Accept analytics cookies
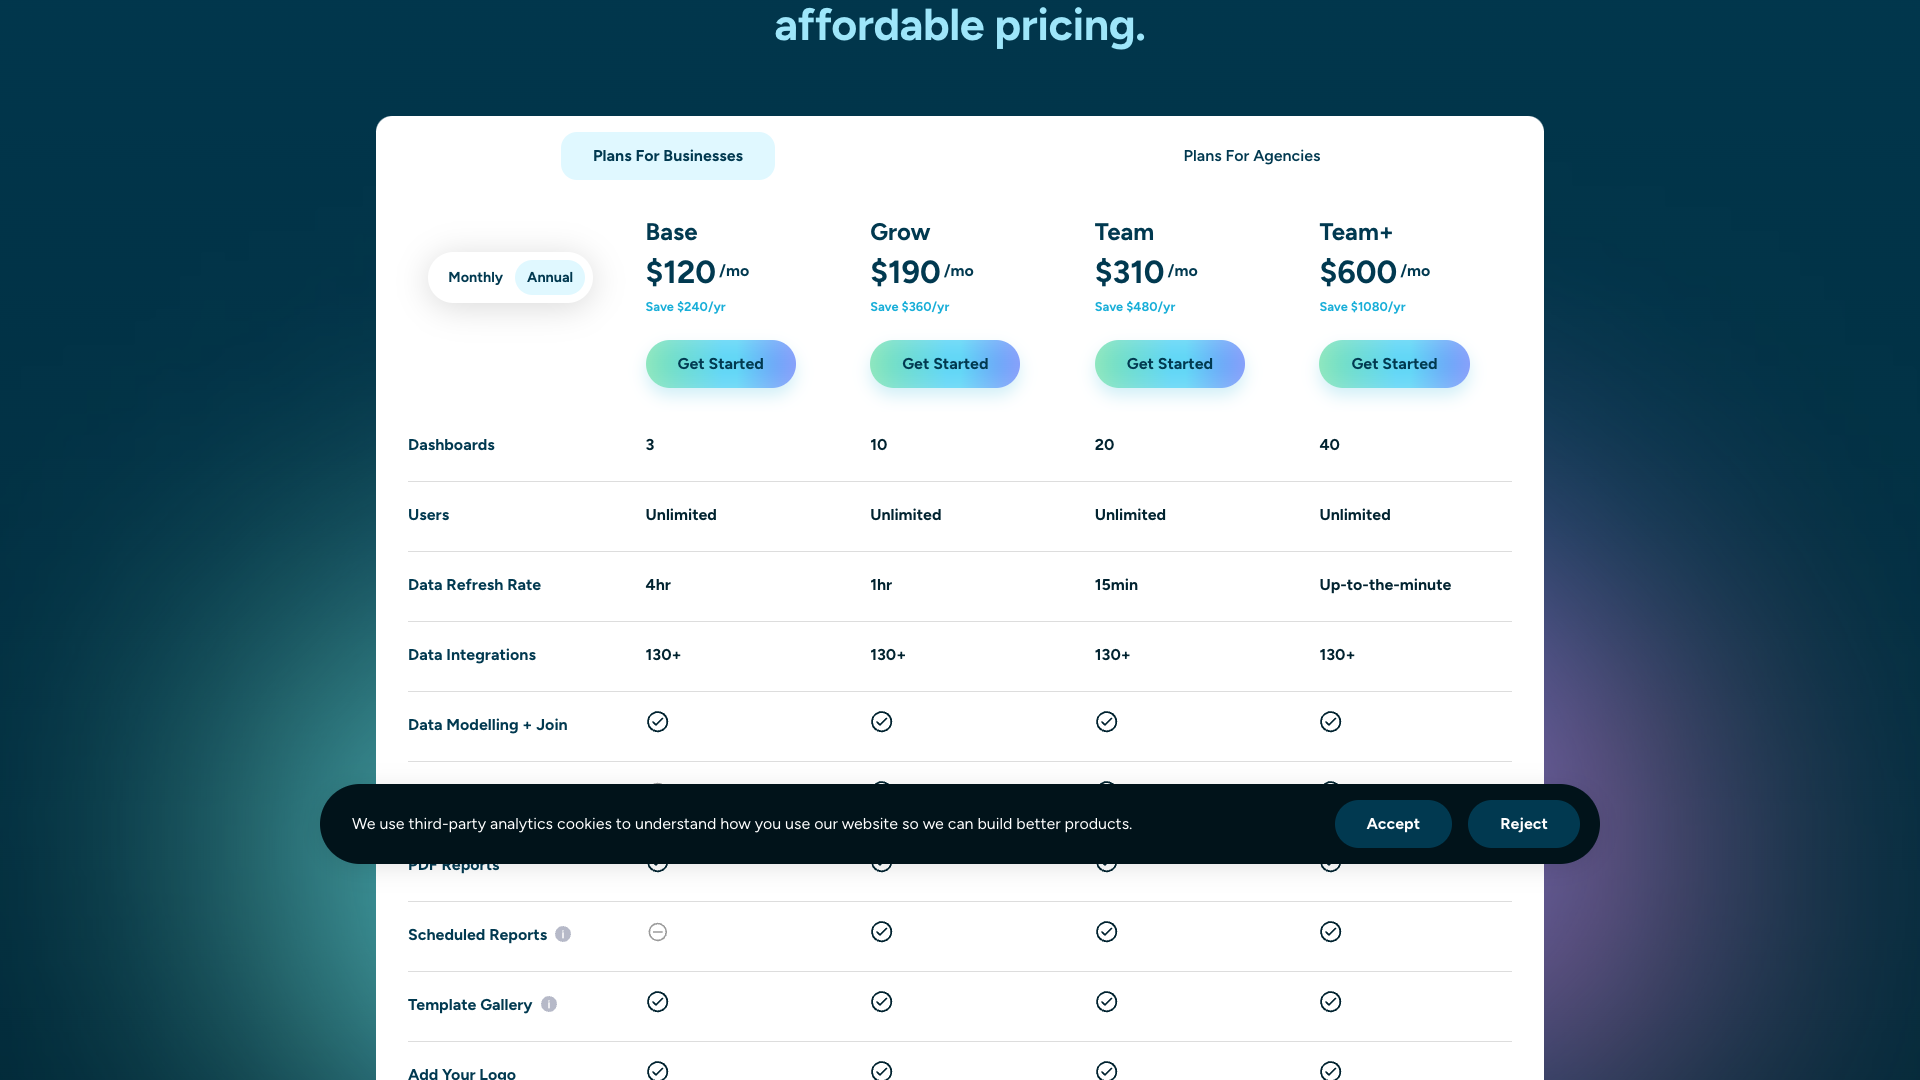 1392,823
